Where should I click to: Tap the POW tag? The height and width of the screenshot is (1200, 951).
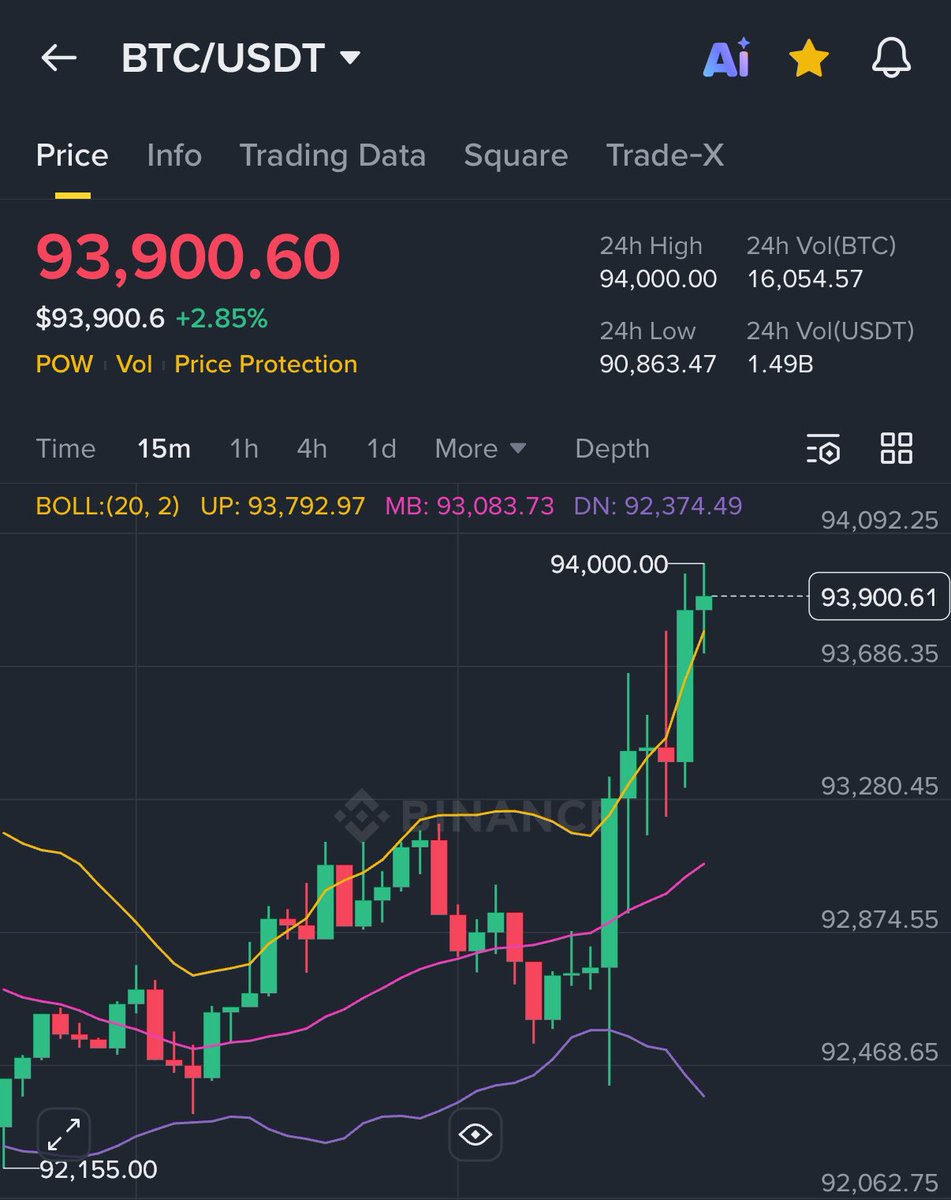[x=64, y=364]
